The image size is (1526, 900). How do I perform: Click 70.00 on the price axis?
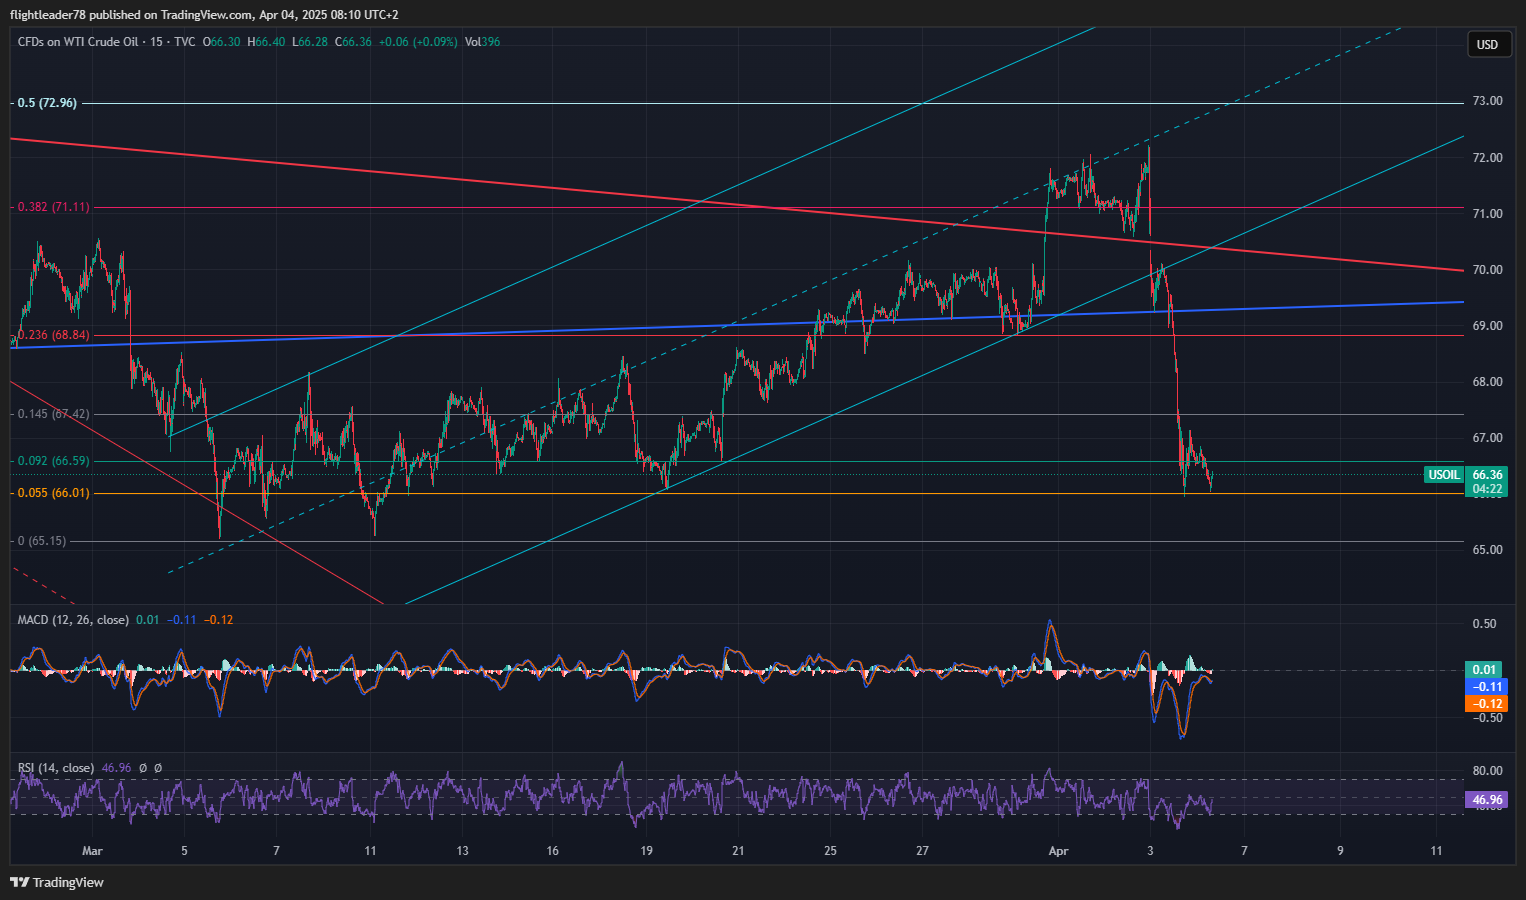1487,270
